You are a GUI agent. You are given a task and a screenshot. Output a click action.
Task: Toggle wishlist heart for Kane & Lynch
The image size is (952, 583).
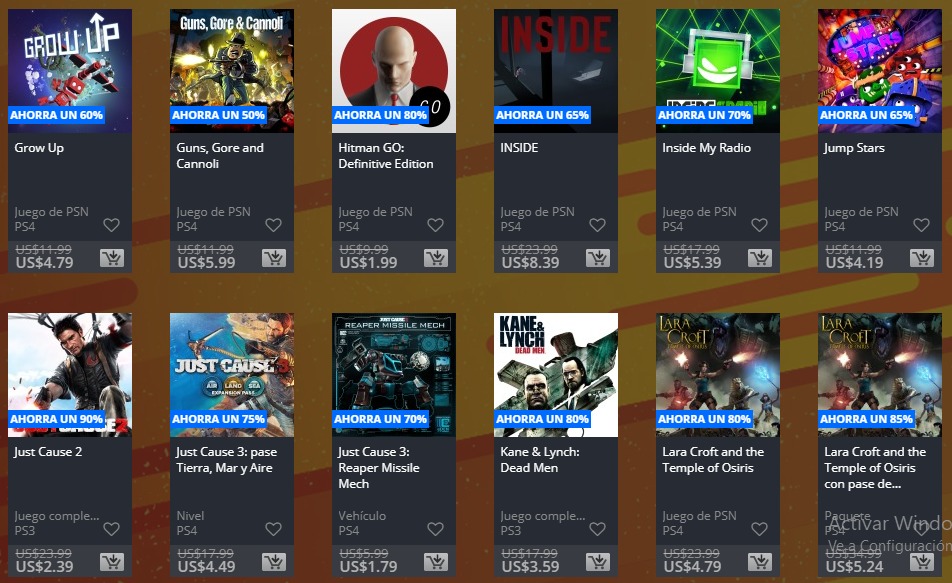[x=598, y=529]
